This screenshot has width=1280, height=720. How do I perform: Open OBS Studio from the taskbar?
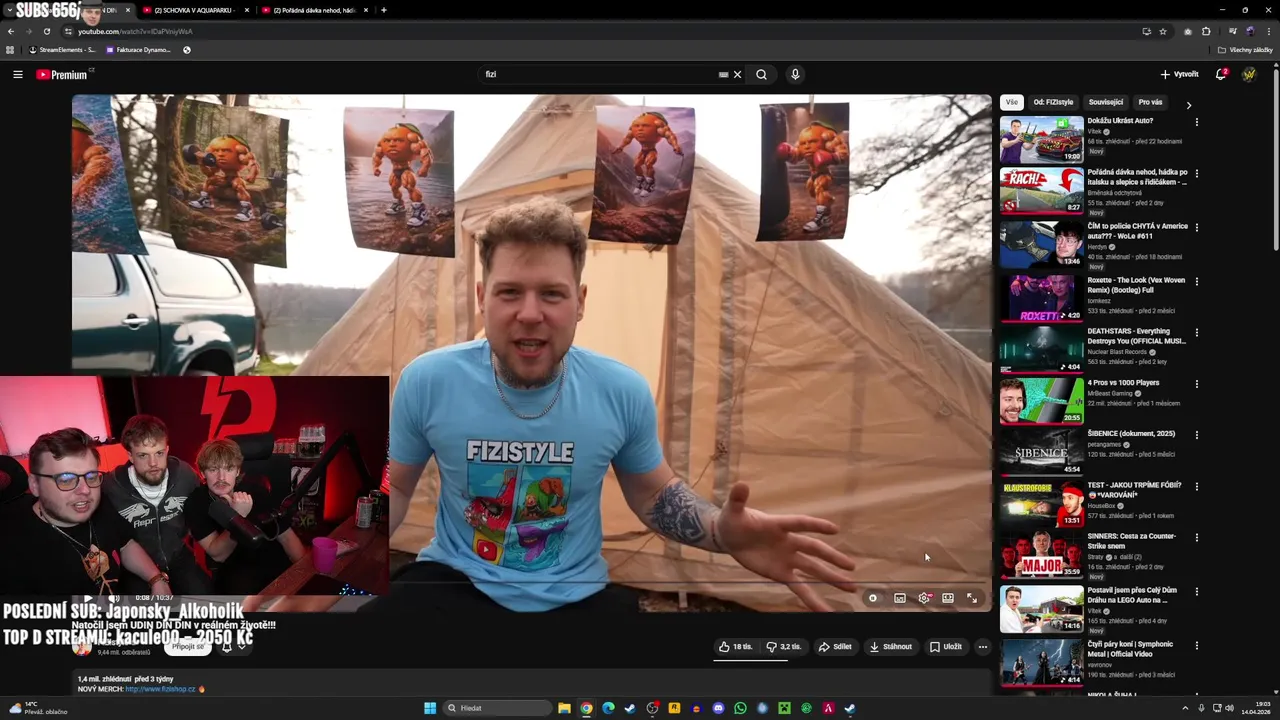point(652,708)
